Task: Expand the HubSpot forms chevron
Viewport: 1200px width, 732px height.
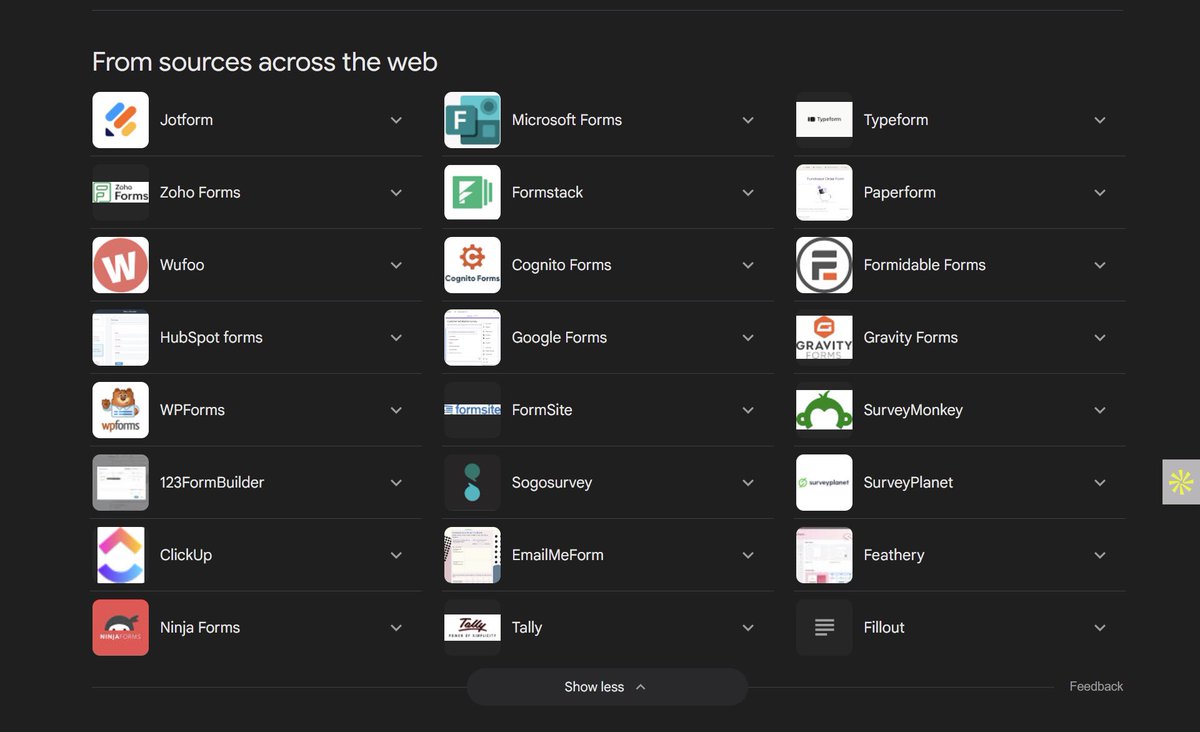Action: [x=396, y=337]
